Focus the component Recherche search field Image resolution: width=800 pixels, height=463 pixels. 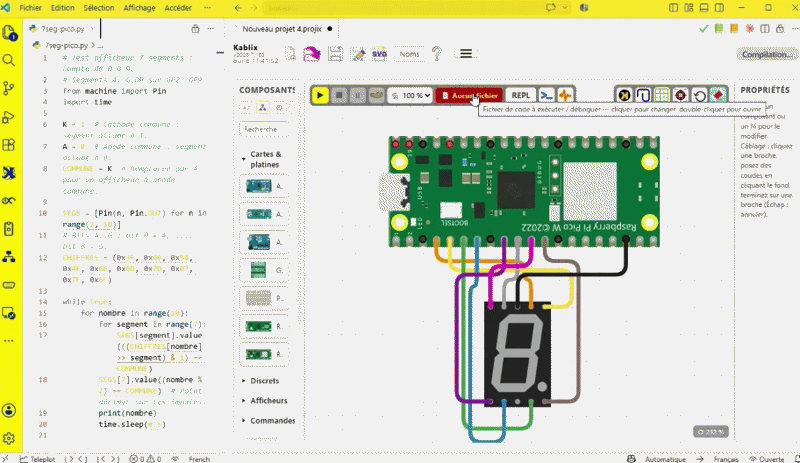point(264,129)
